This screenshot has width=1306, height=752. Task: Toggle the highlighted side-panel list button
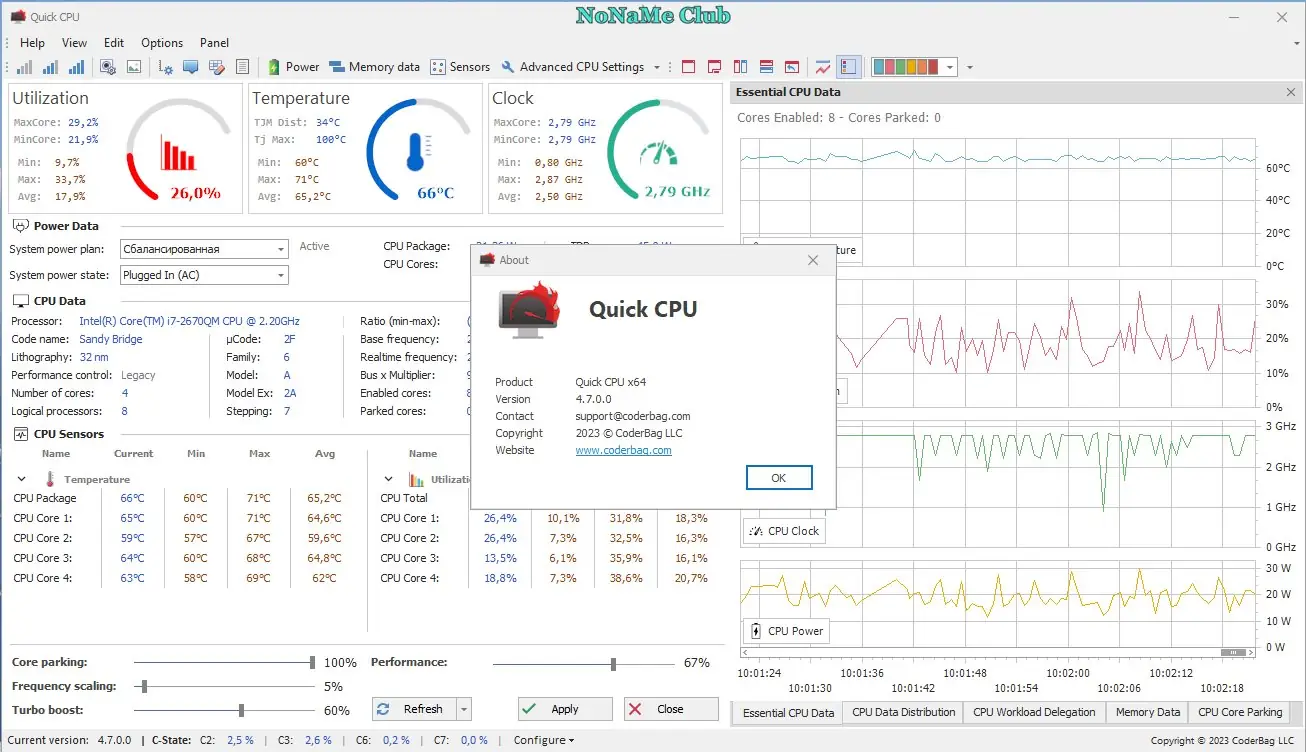tap(848, 67)
